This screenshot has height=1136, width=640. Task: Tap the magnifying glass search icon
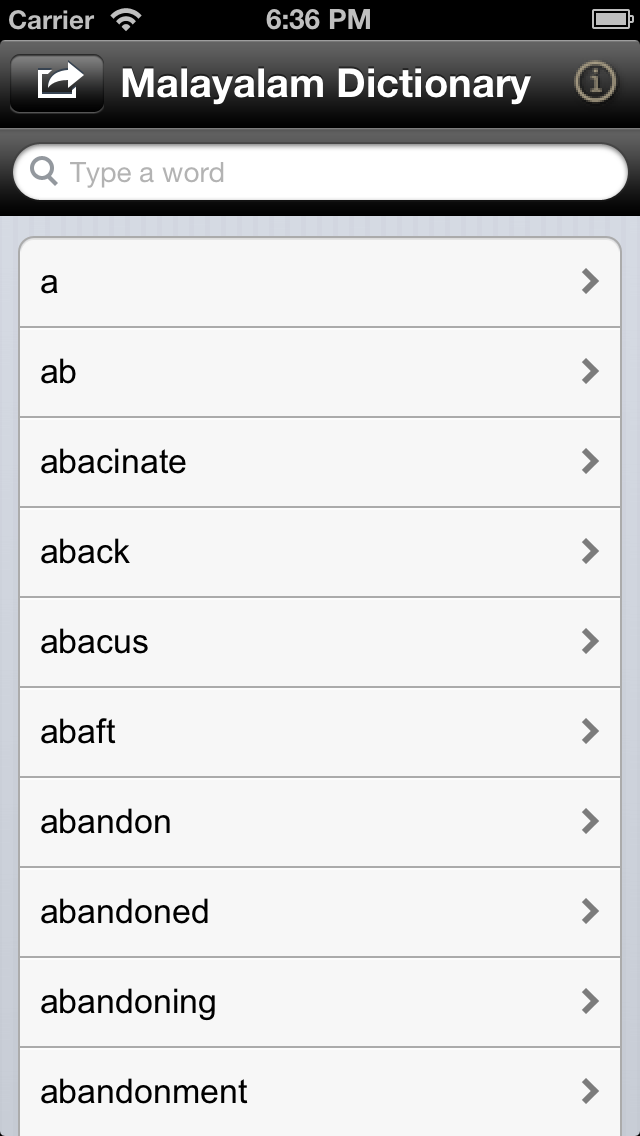tap(45, 172)
